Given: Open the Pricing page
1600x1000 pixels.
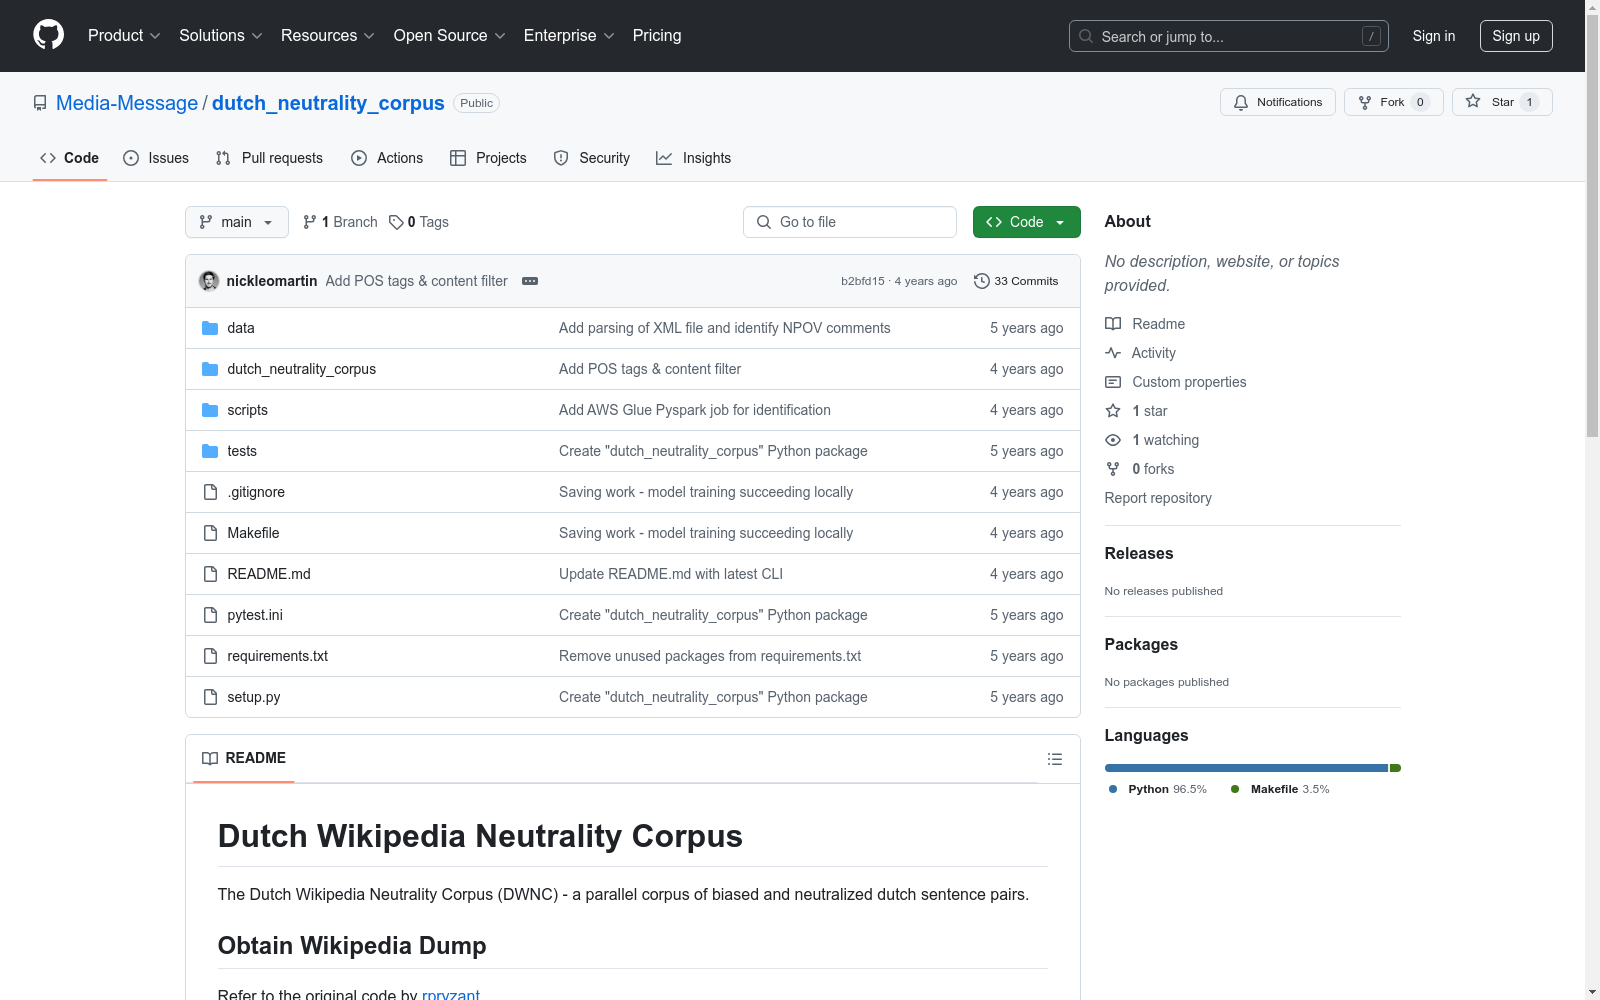Looking at the screenshot, I should coord(657,36).
